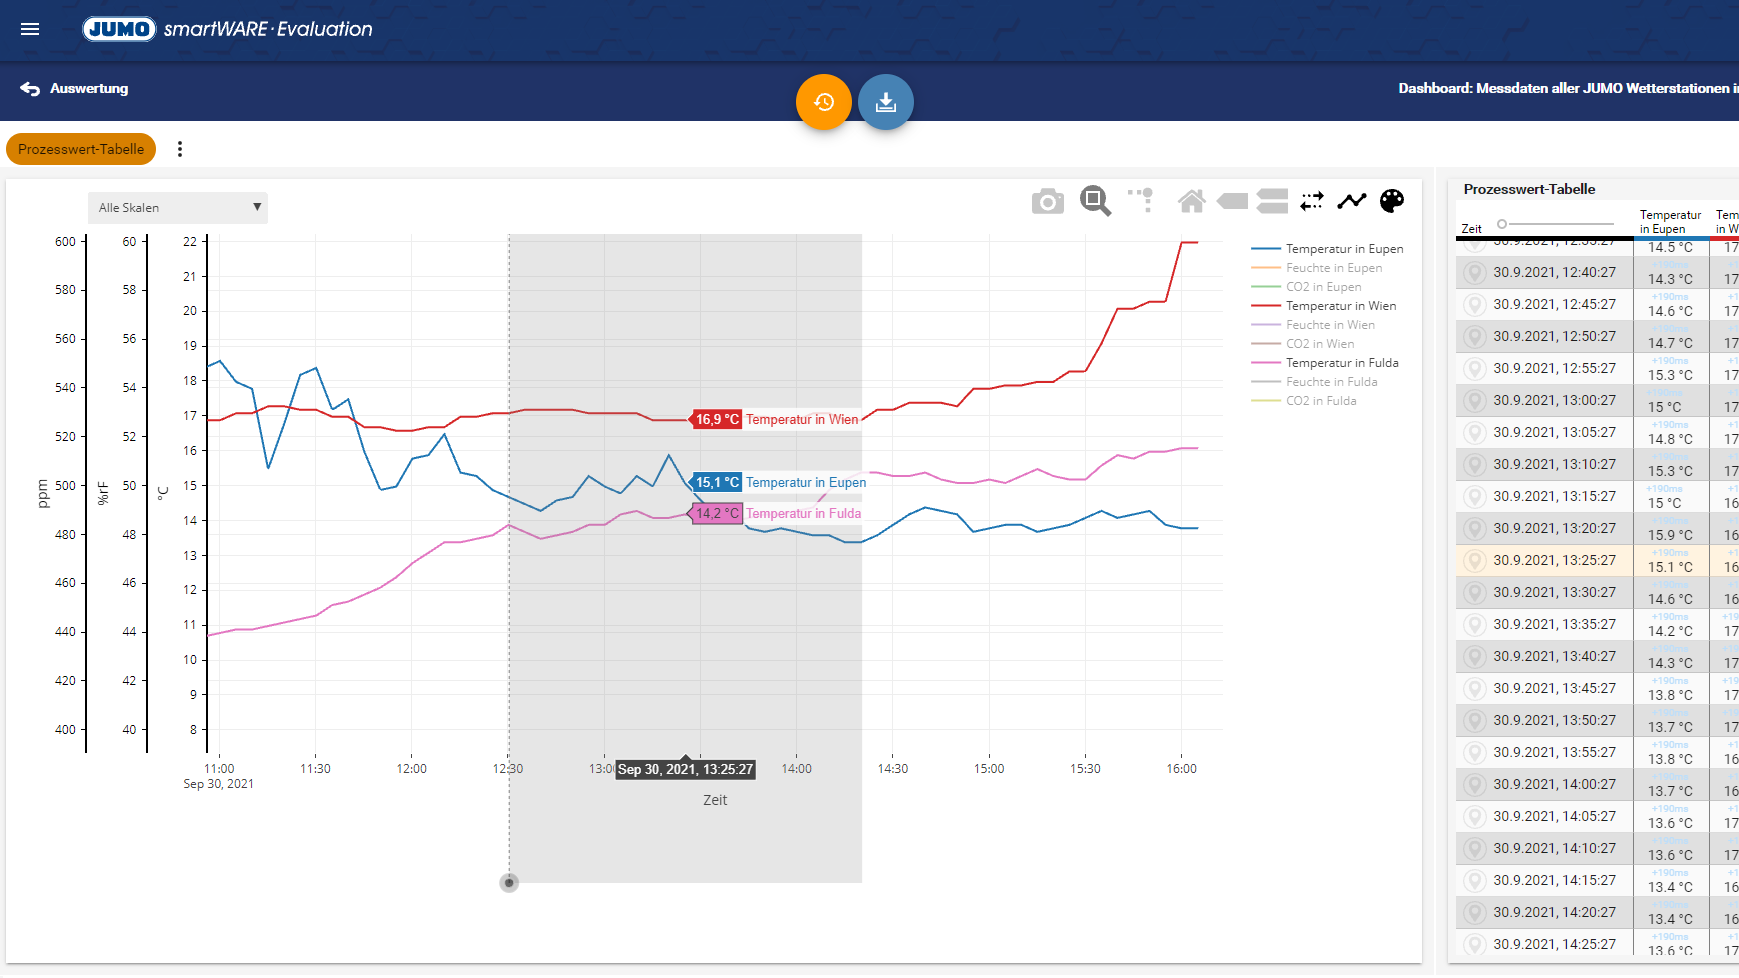The width and height of the screenshot is (1739, 978).
Task: Toggle Feuchte in Eupen series visibility
Action: click(1333, 268)
